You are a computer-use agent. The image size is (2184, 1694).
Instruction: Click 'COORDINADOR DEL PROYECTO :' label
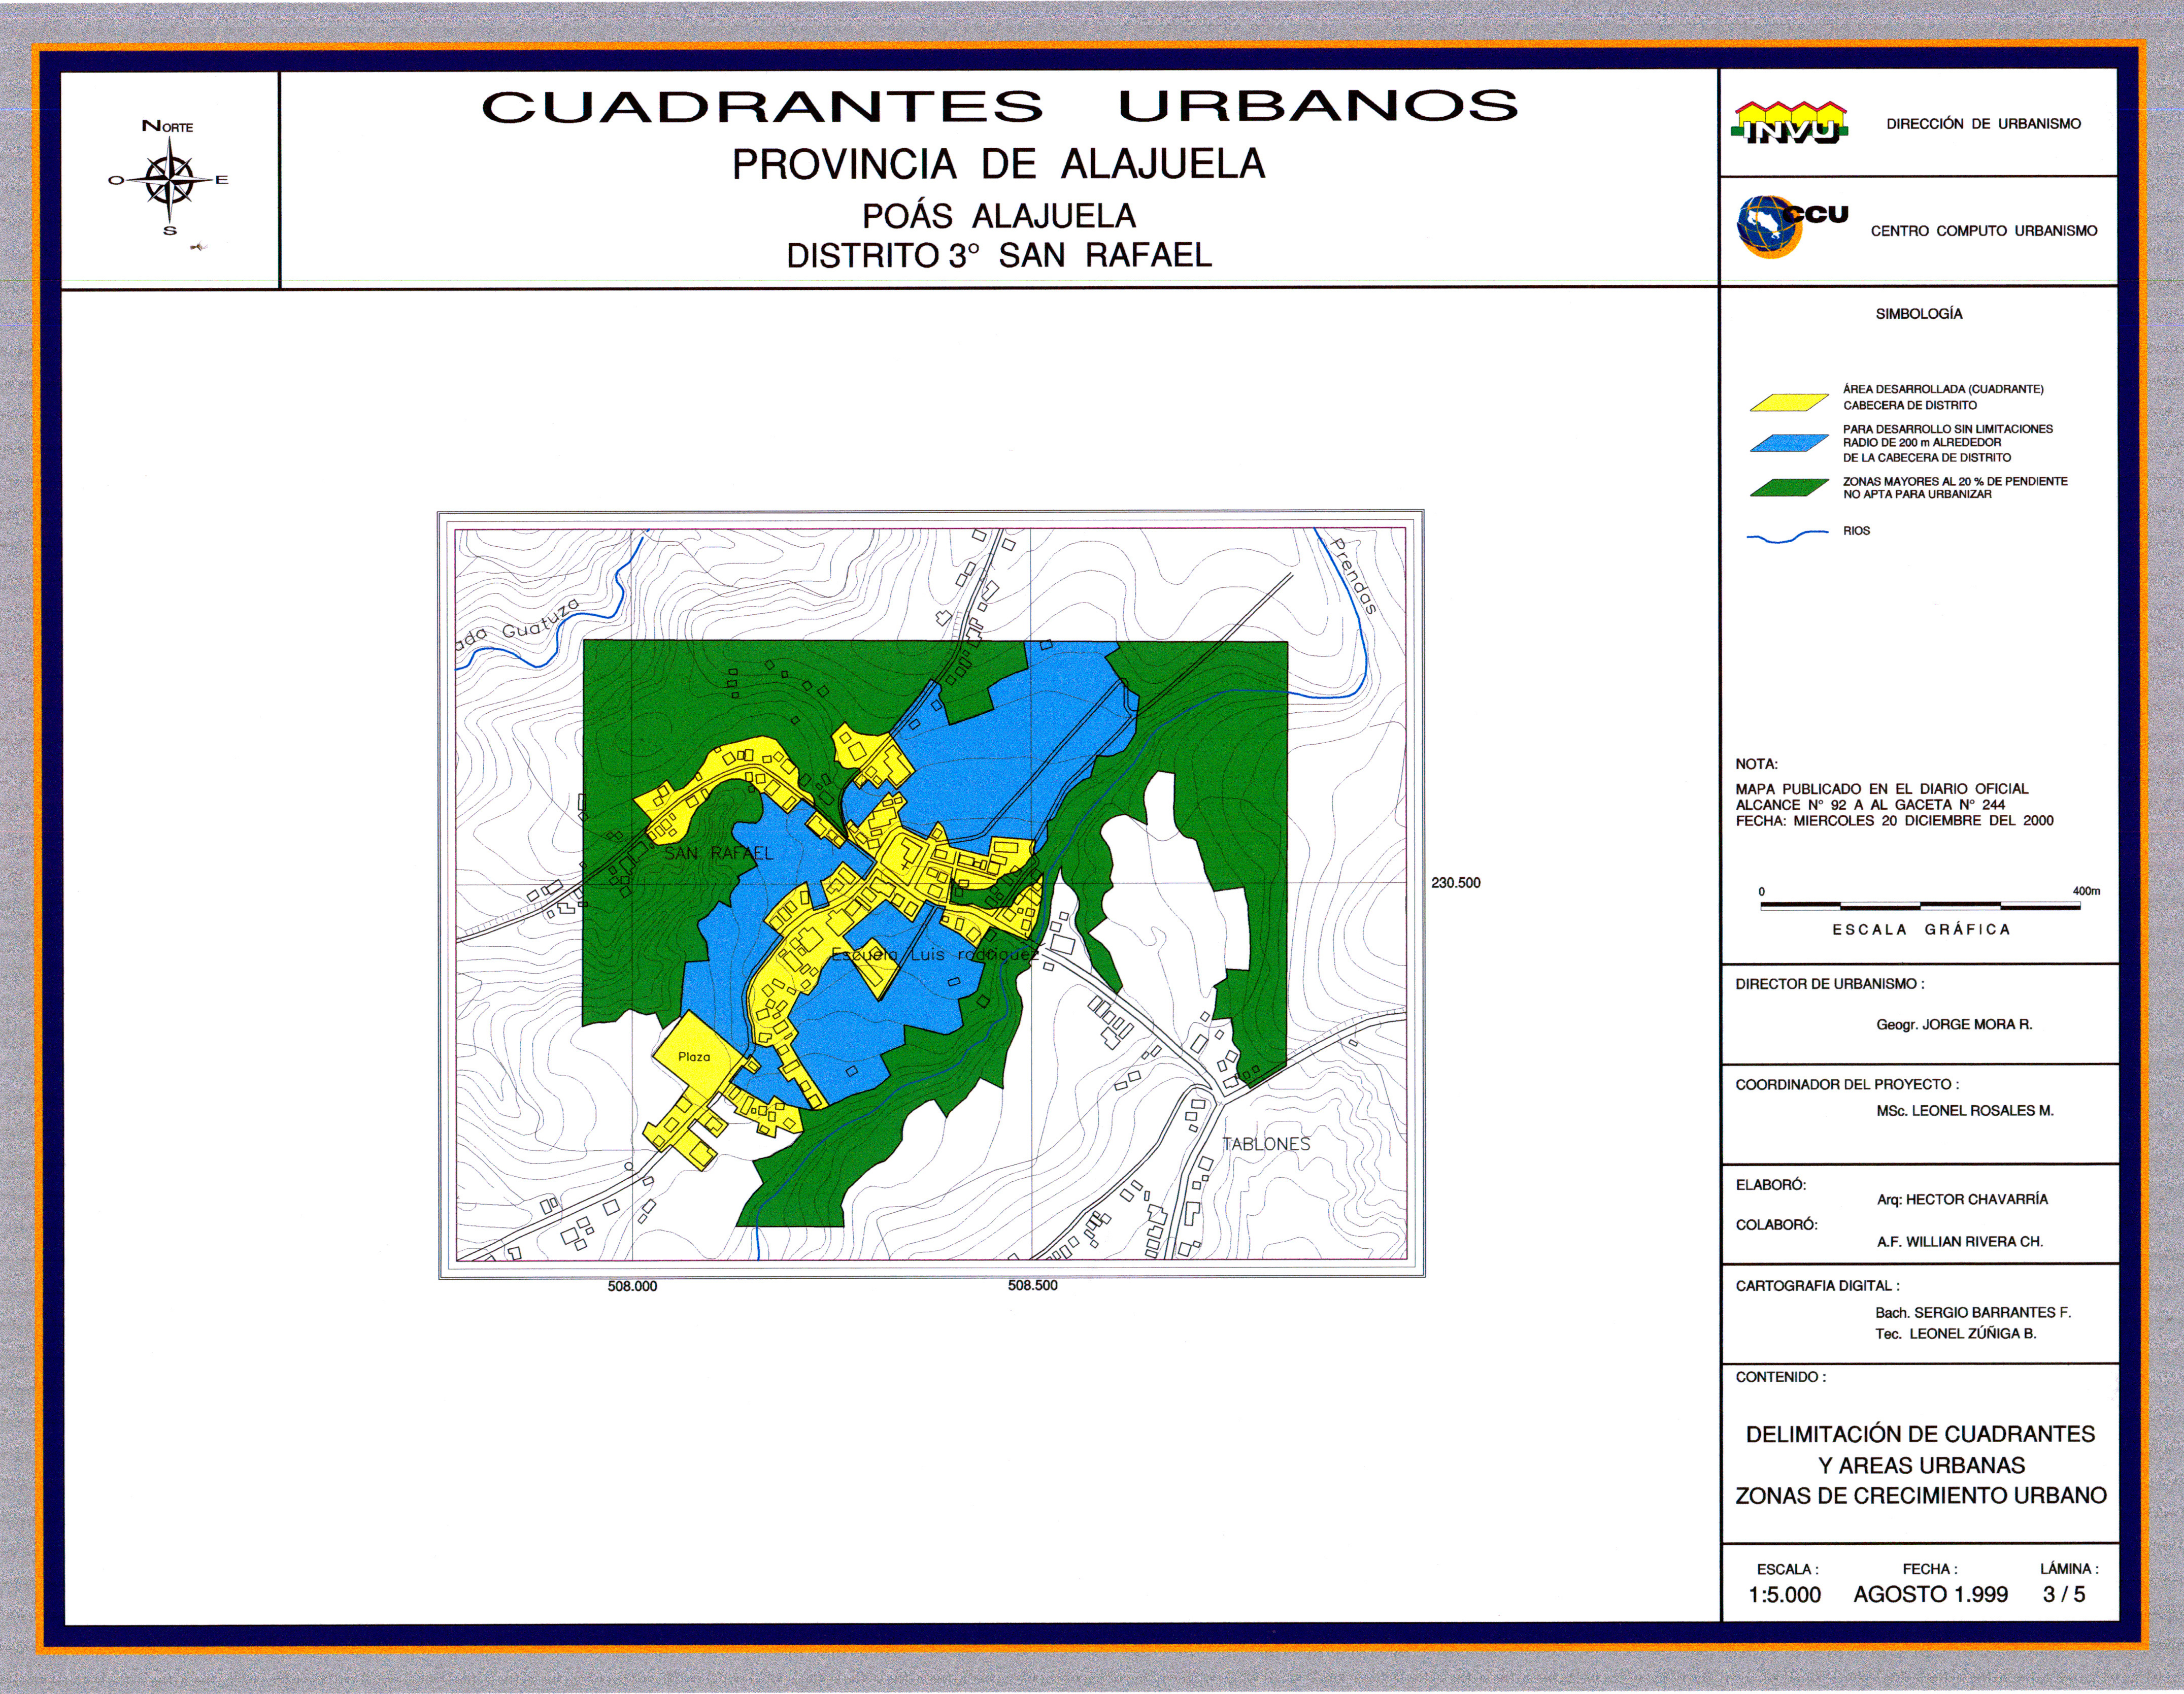pos(1847,1084)
